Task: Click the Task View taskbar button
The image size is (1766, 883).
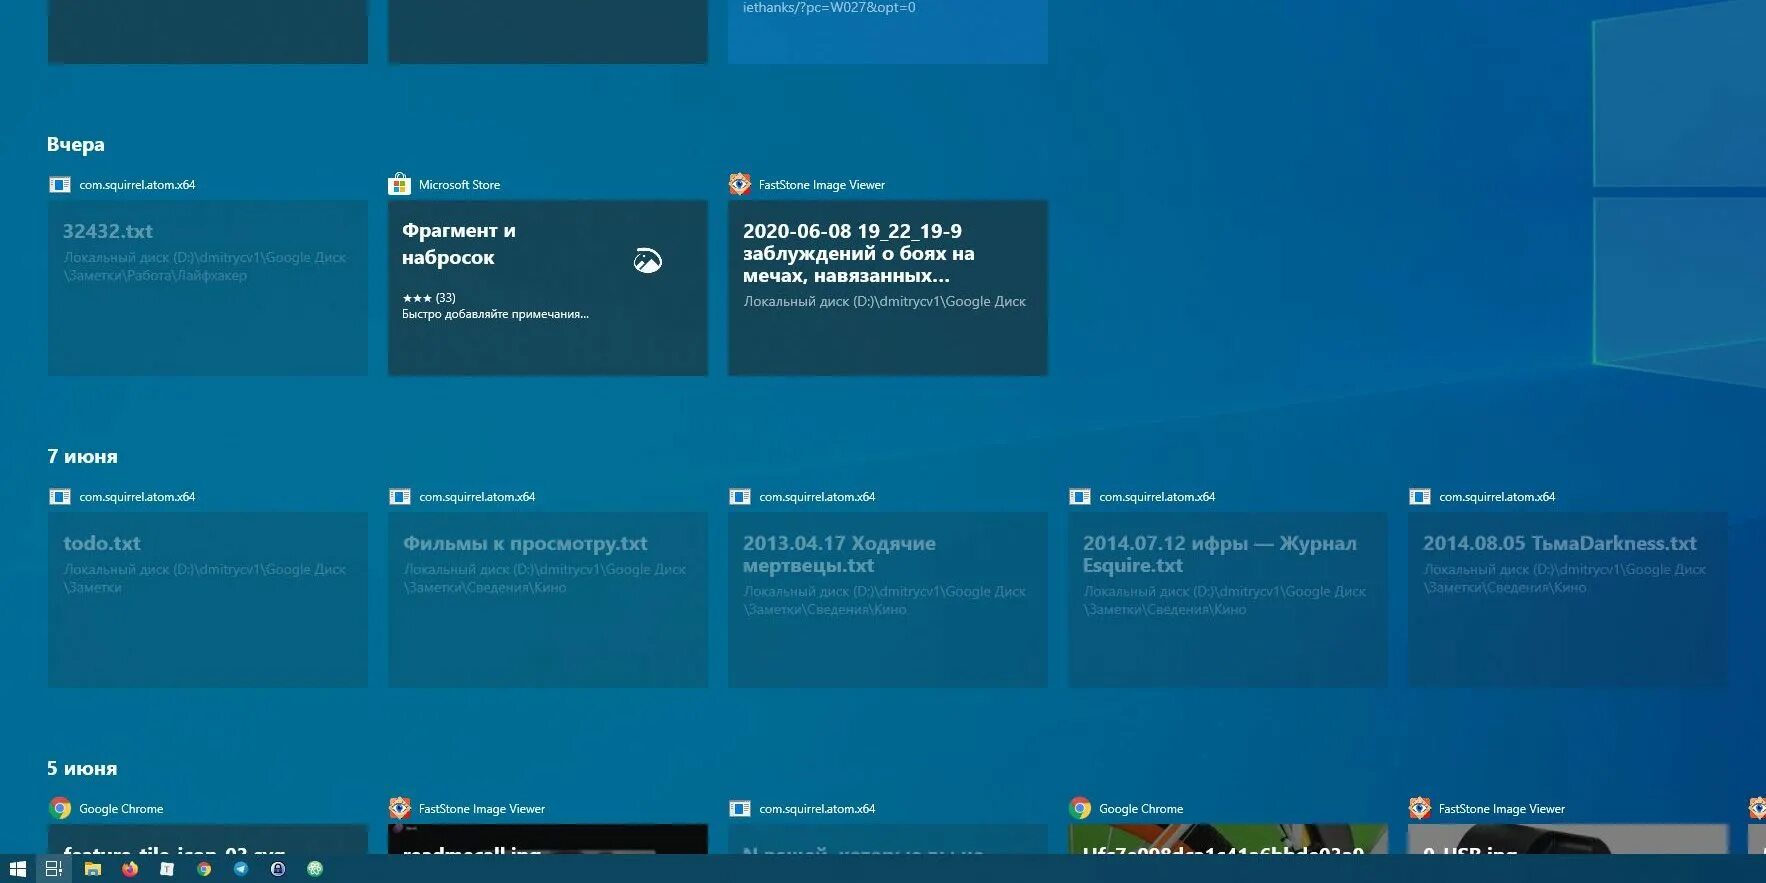Action: click(54, 869)
